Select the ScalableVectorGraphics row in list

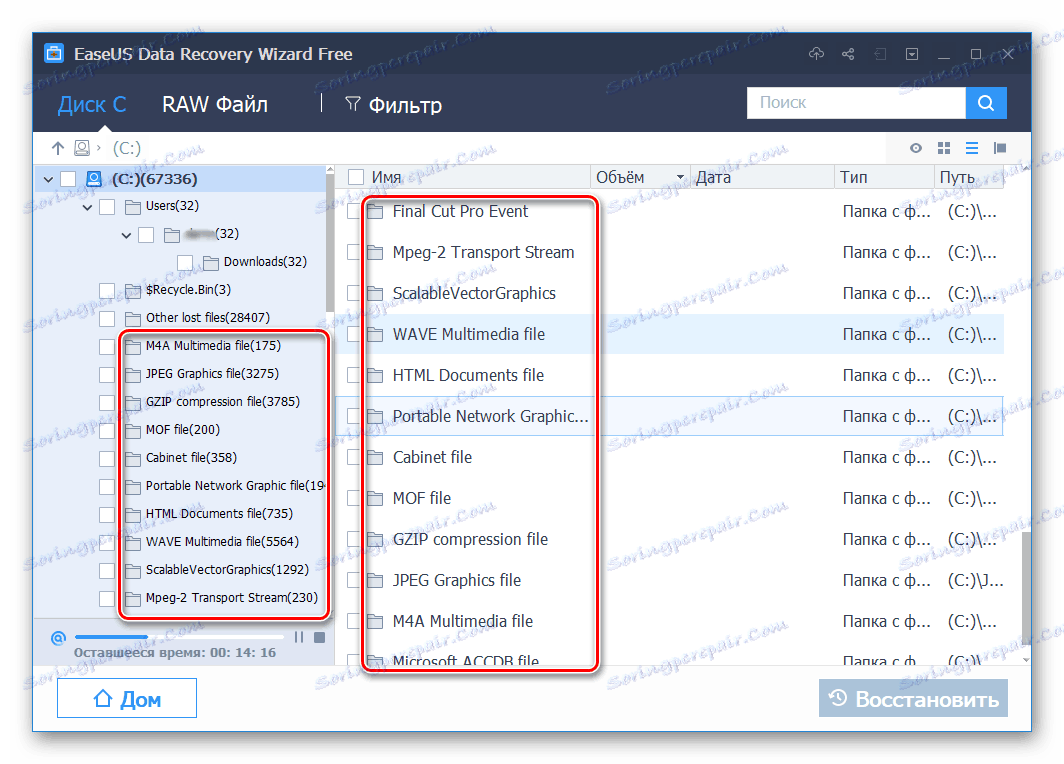670,294
